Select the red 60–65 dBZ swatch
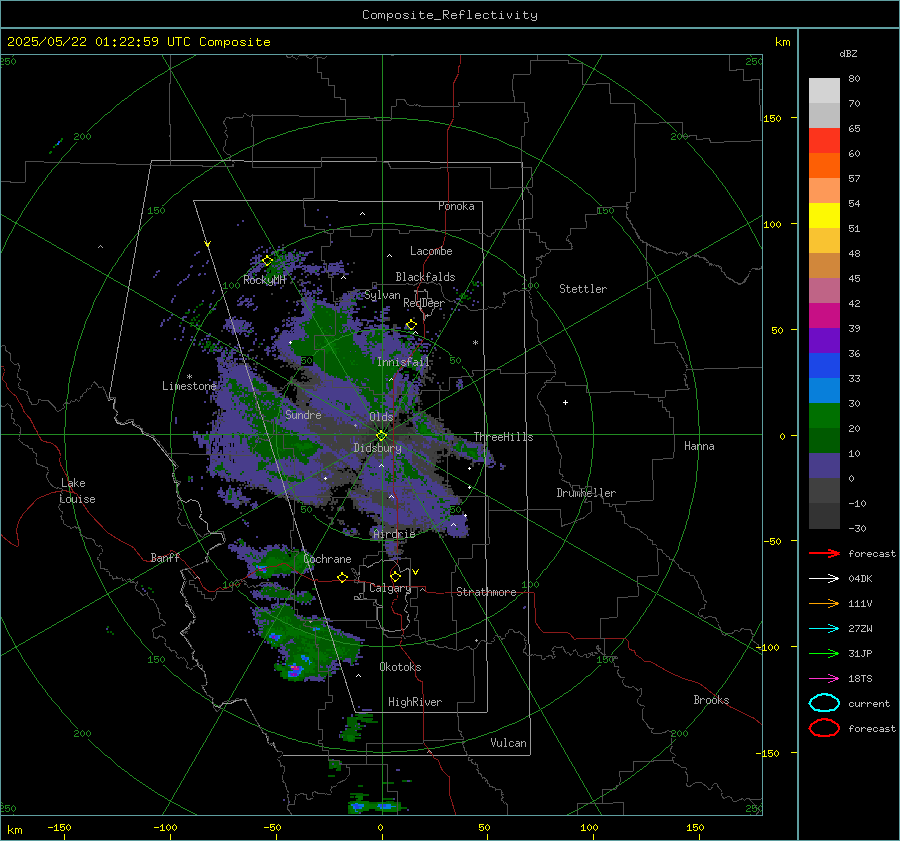900x841 pixels. 824,141
